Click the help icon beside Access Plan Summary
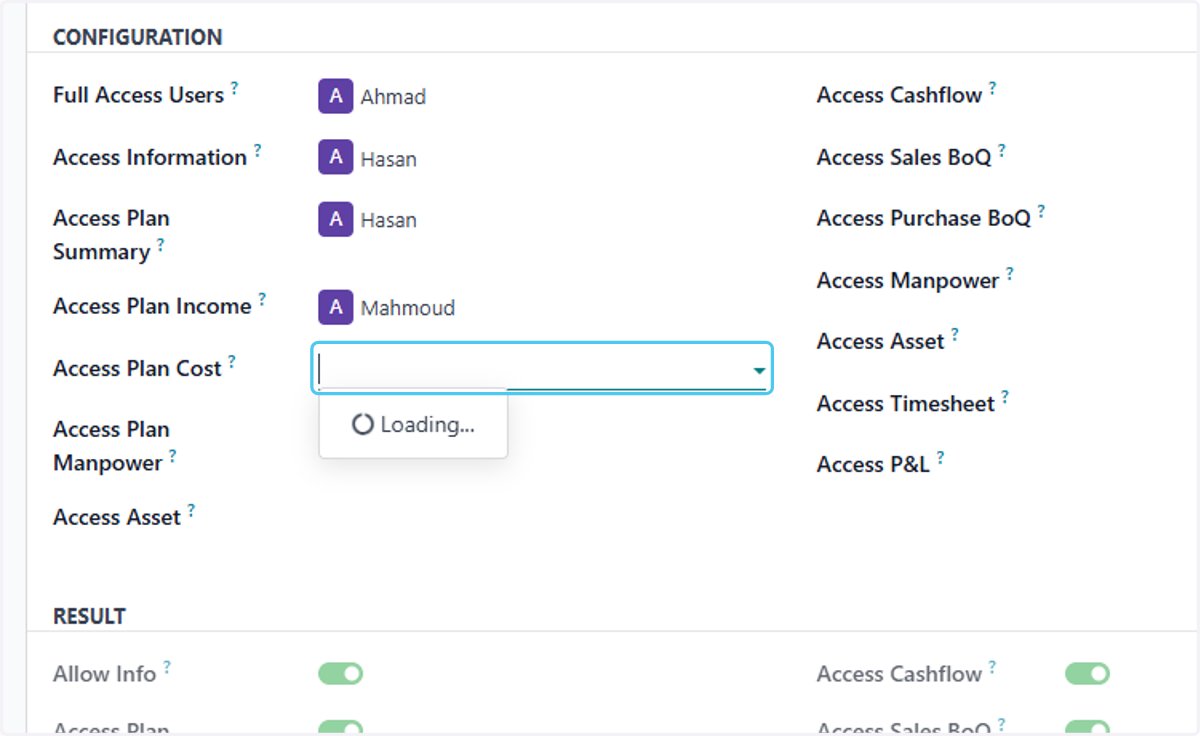This screenshot has height=736, width=1200. (160, 244)
